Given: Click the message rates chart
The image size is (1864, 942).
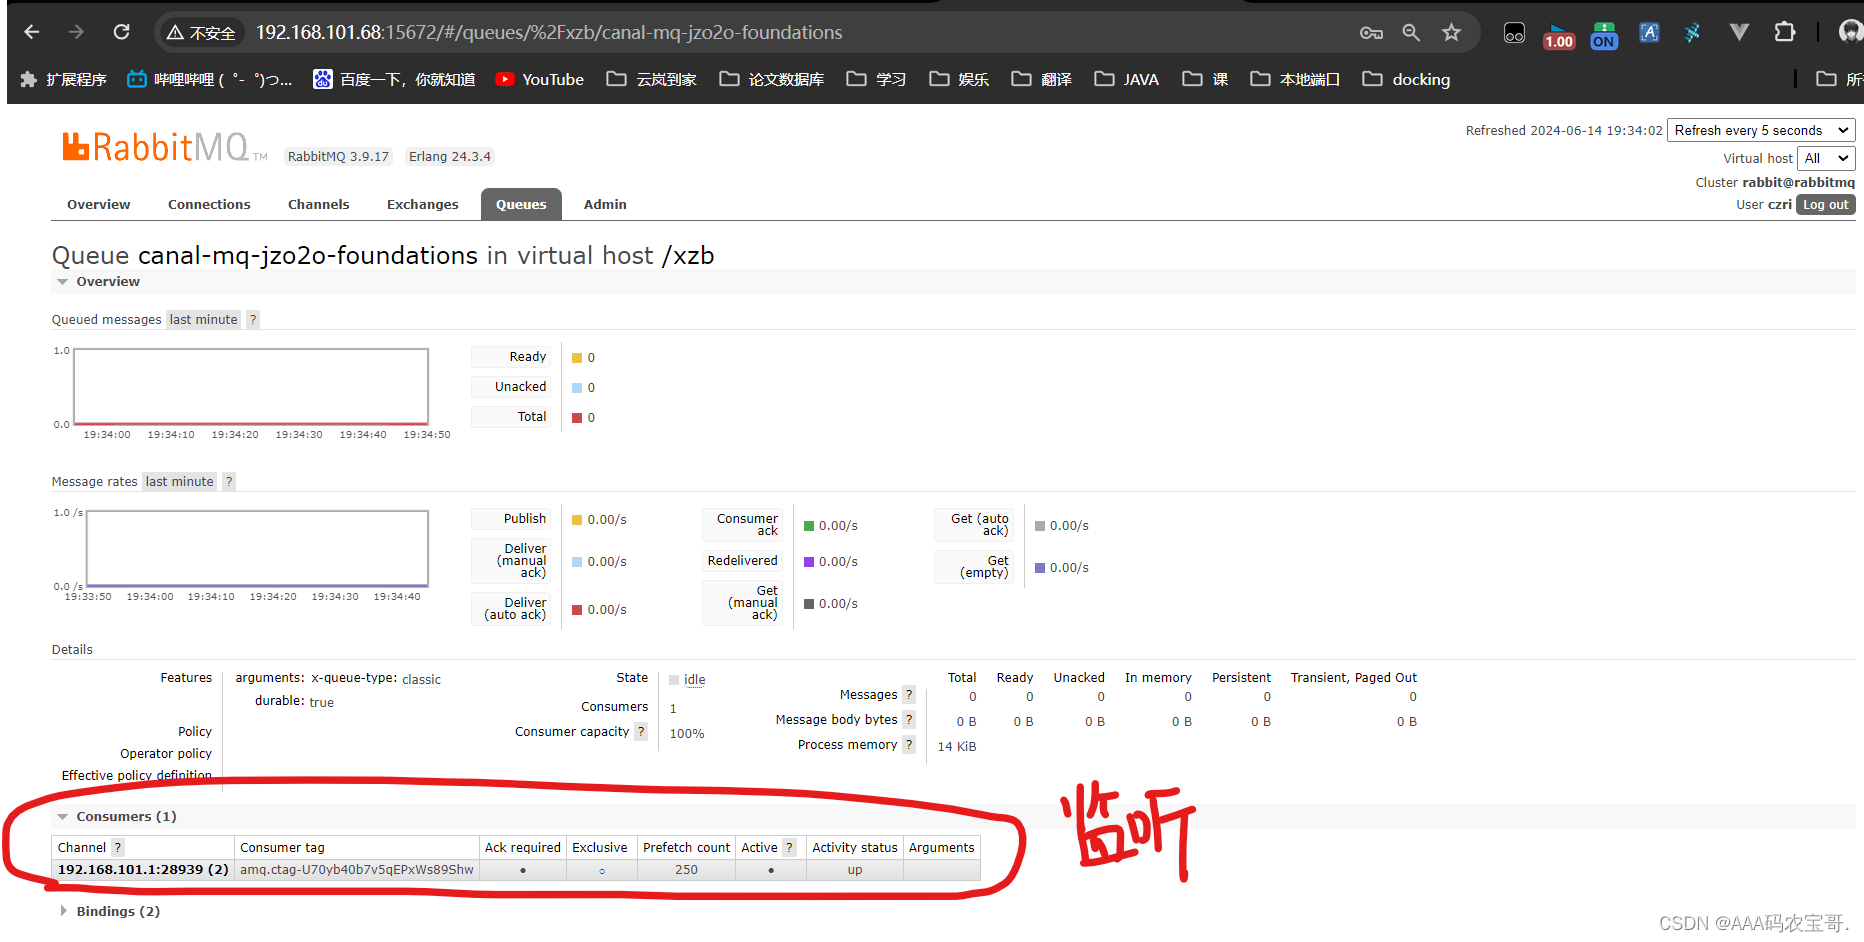Looking at the screenshot, I should pyautogui.click(x=257, y=549).
